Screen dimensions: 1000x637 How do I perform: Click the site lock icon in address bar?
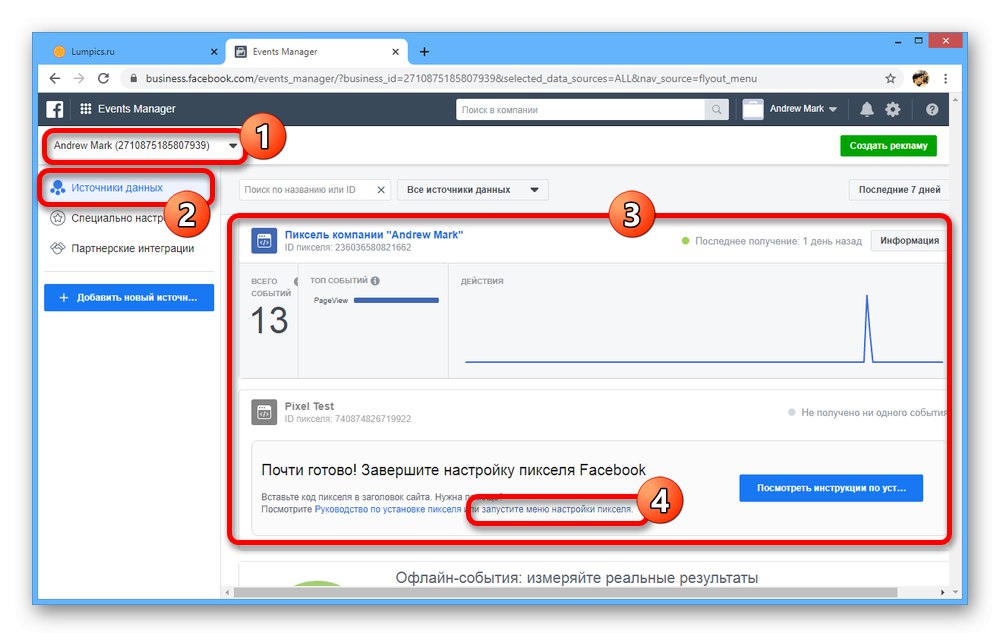[x=133, y=78]
